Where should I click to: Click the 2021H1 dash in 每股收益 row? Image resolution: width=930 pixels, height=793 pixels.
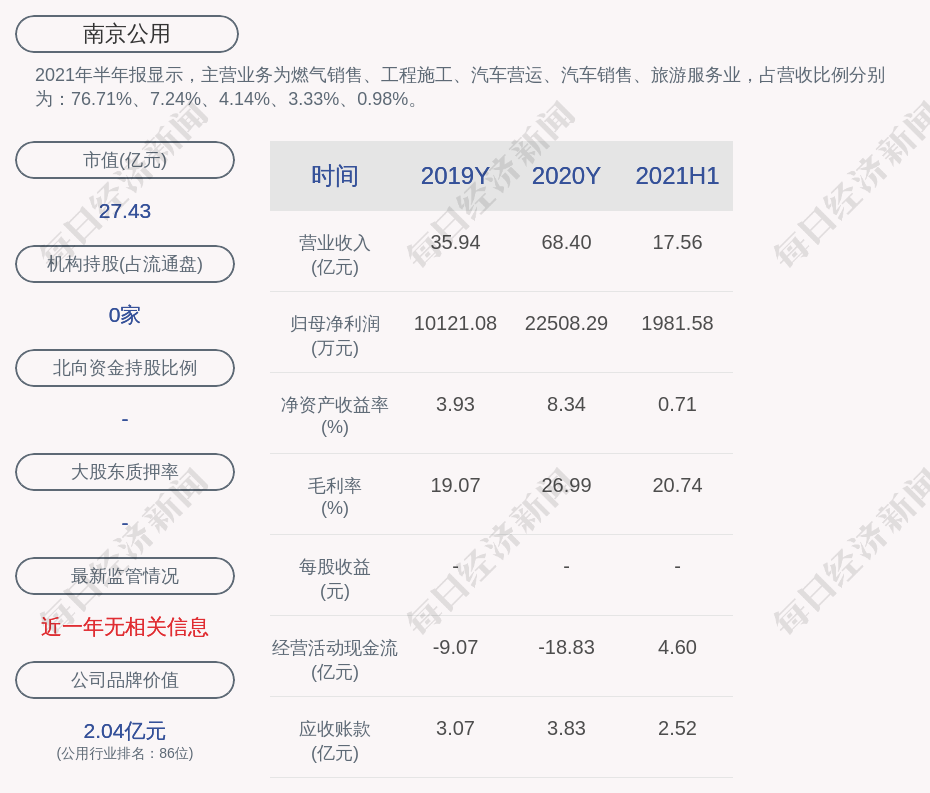pyautogui.click(x=677, y=567)
